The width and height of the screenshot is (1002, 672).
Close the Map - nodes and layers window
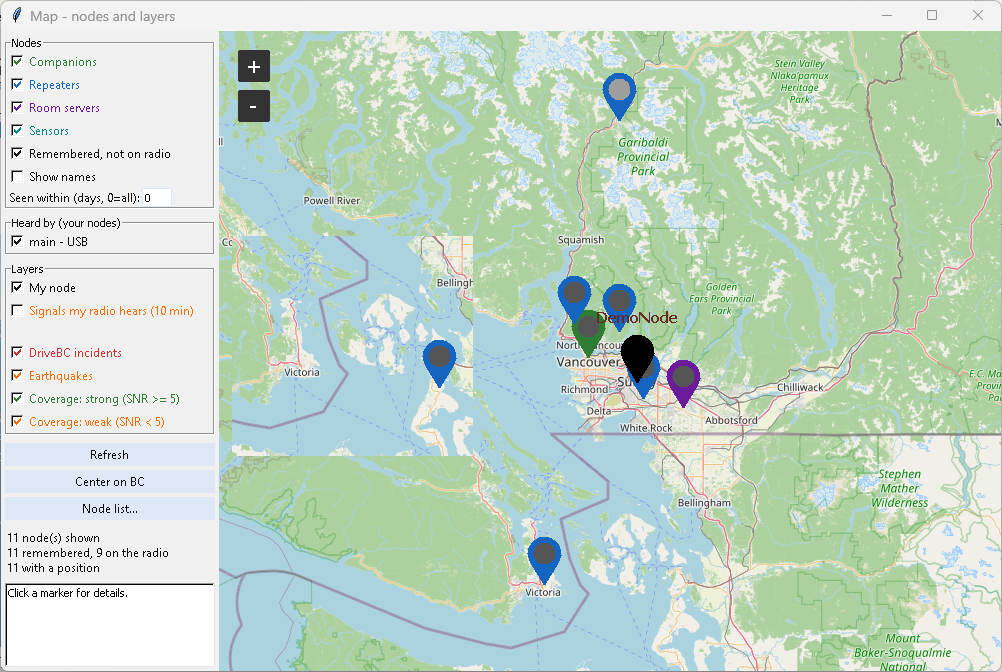coord(978,15)
